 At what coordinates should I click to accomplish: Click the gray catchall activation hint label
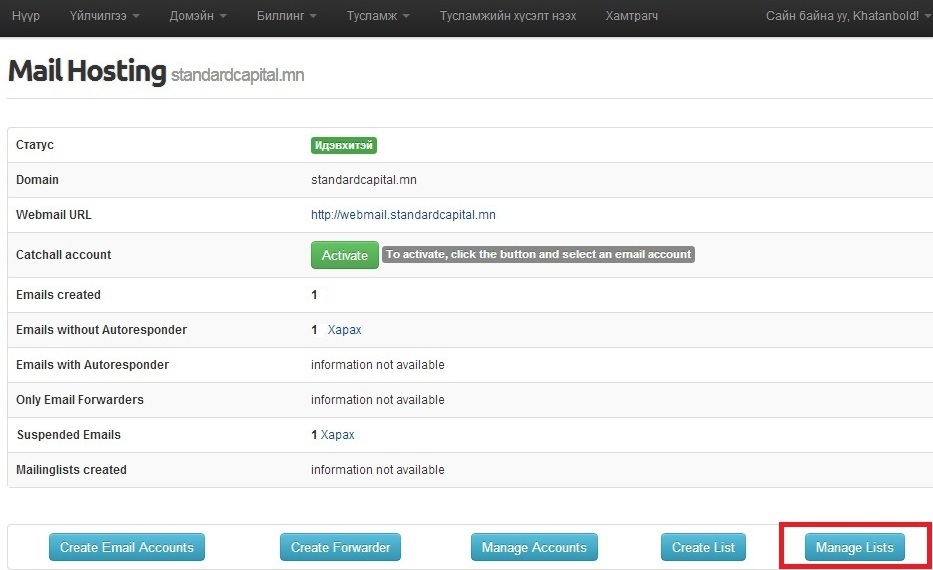tap(538, 255)
